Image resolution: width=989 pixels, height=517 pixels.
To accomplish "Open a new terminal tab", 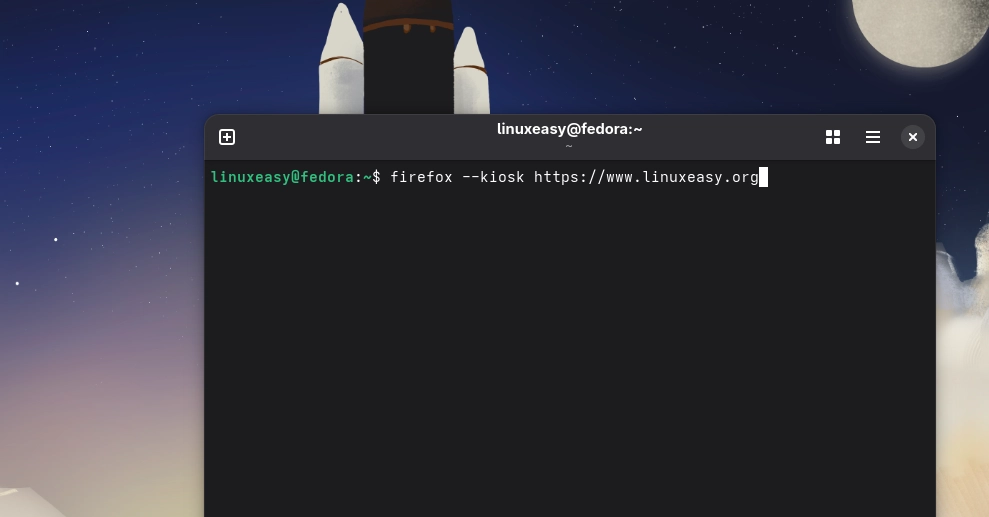I will (227, 137).
